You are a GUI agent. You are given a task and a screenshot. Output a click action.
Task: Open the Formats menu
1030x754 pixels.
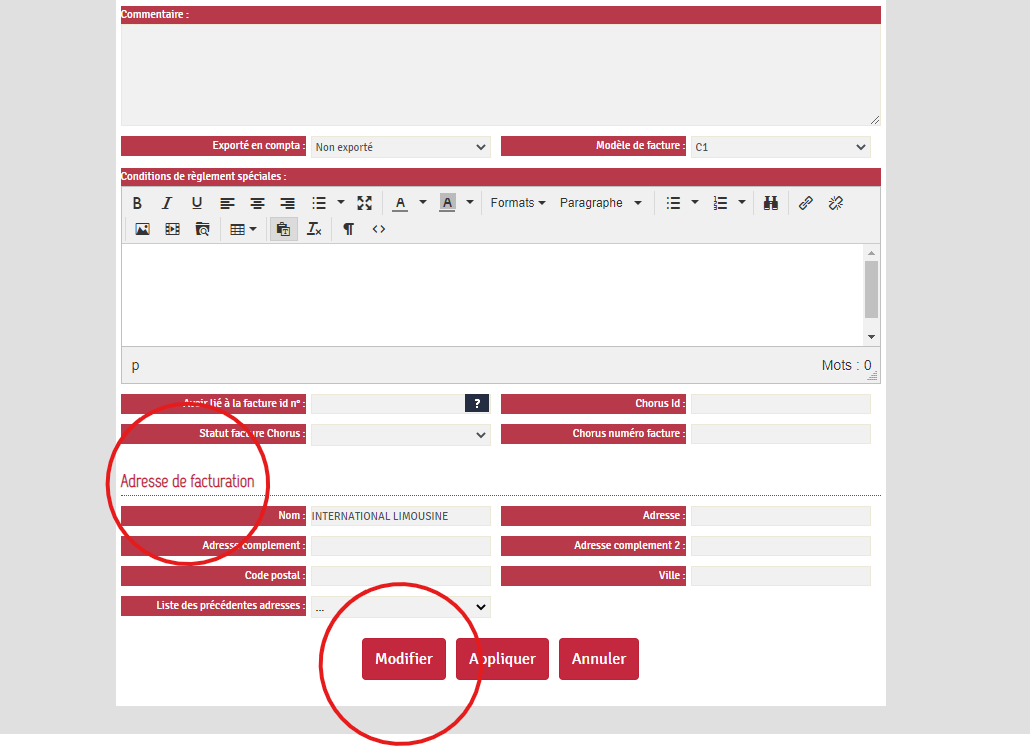coord(517,203)
